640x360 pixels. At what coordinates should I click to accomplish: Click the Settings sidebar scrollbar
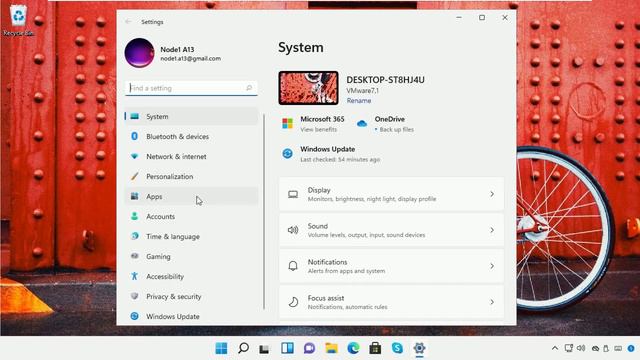[x=264, y=211]
